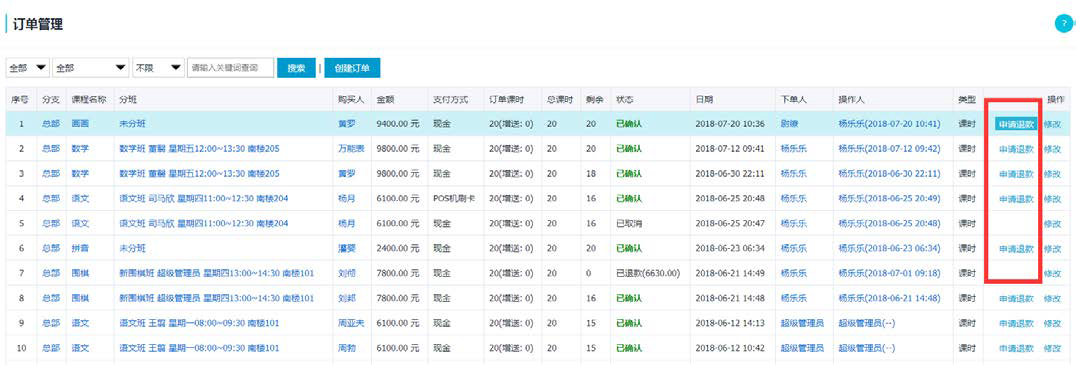Select the 已取消 status cell
1076x365 pixels.
pyautogui.click(x=629, y=224)
